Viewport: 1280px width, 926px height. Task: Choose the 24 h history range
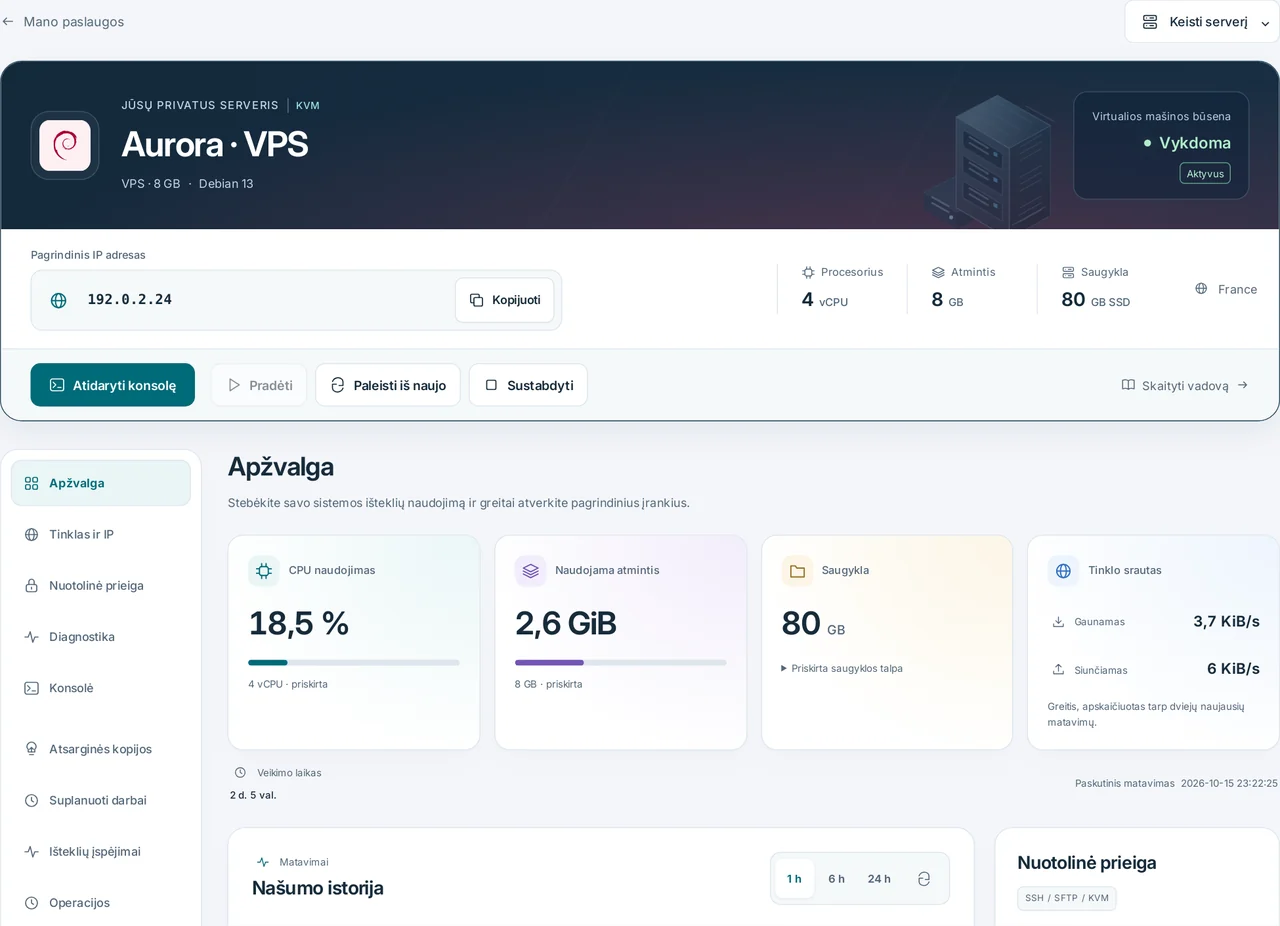(879, 879)
